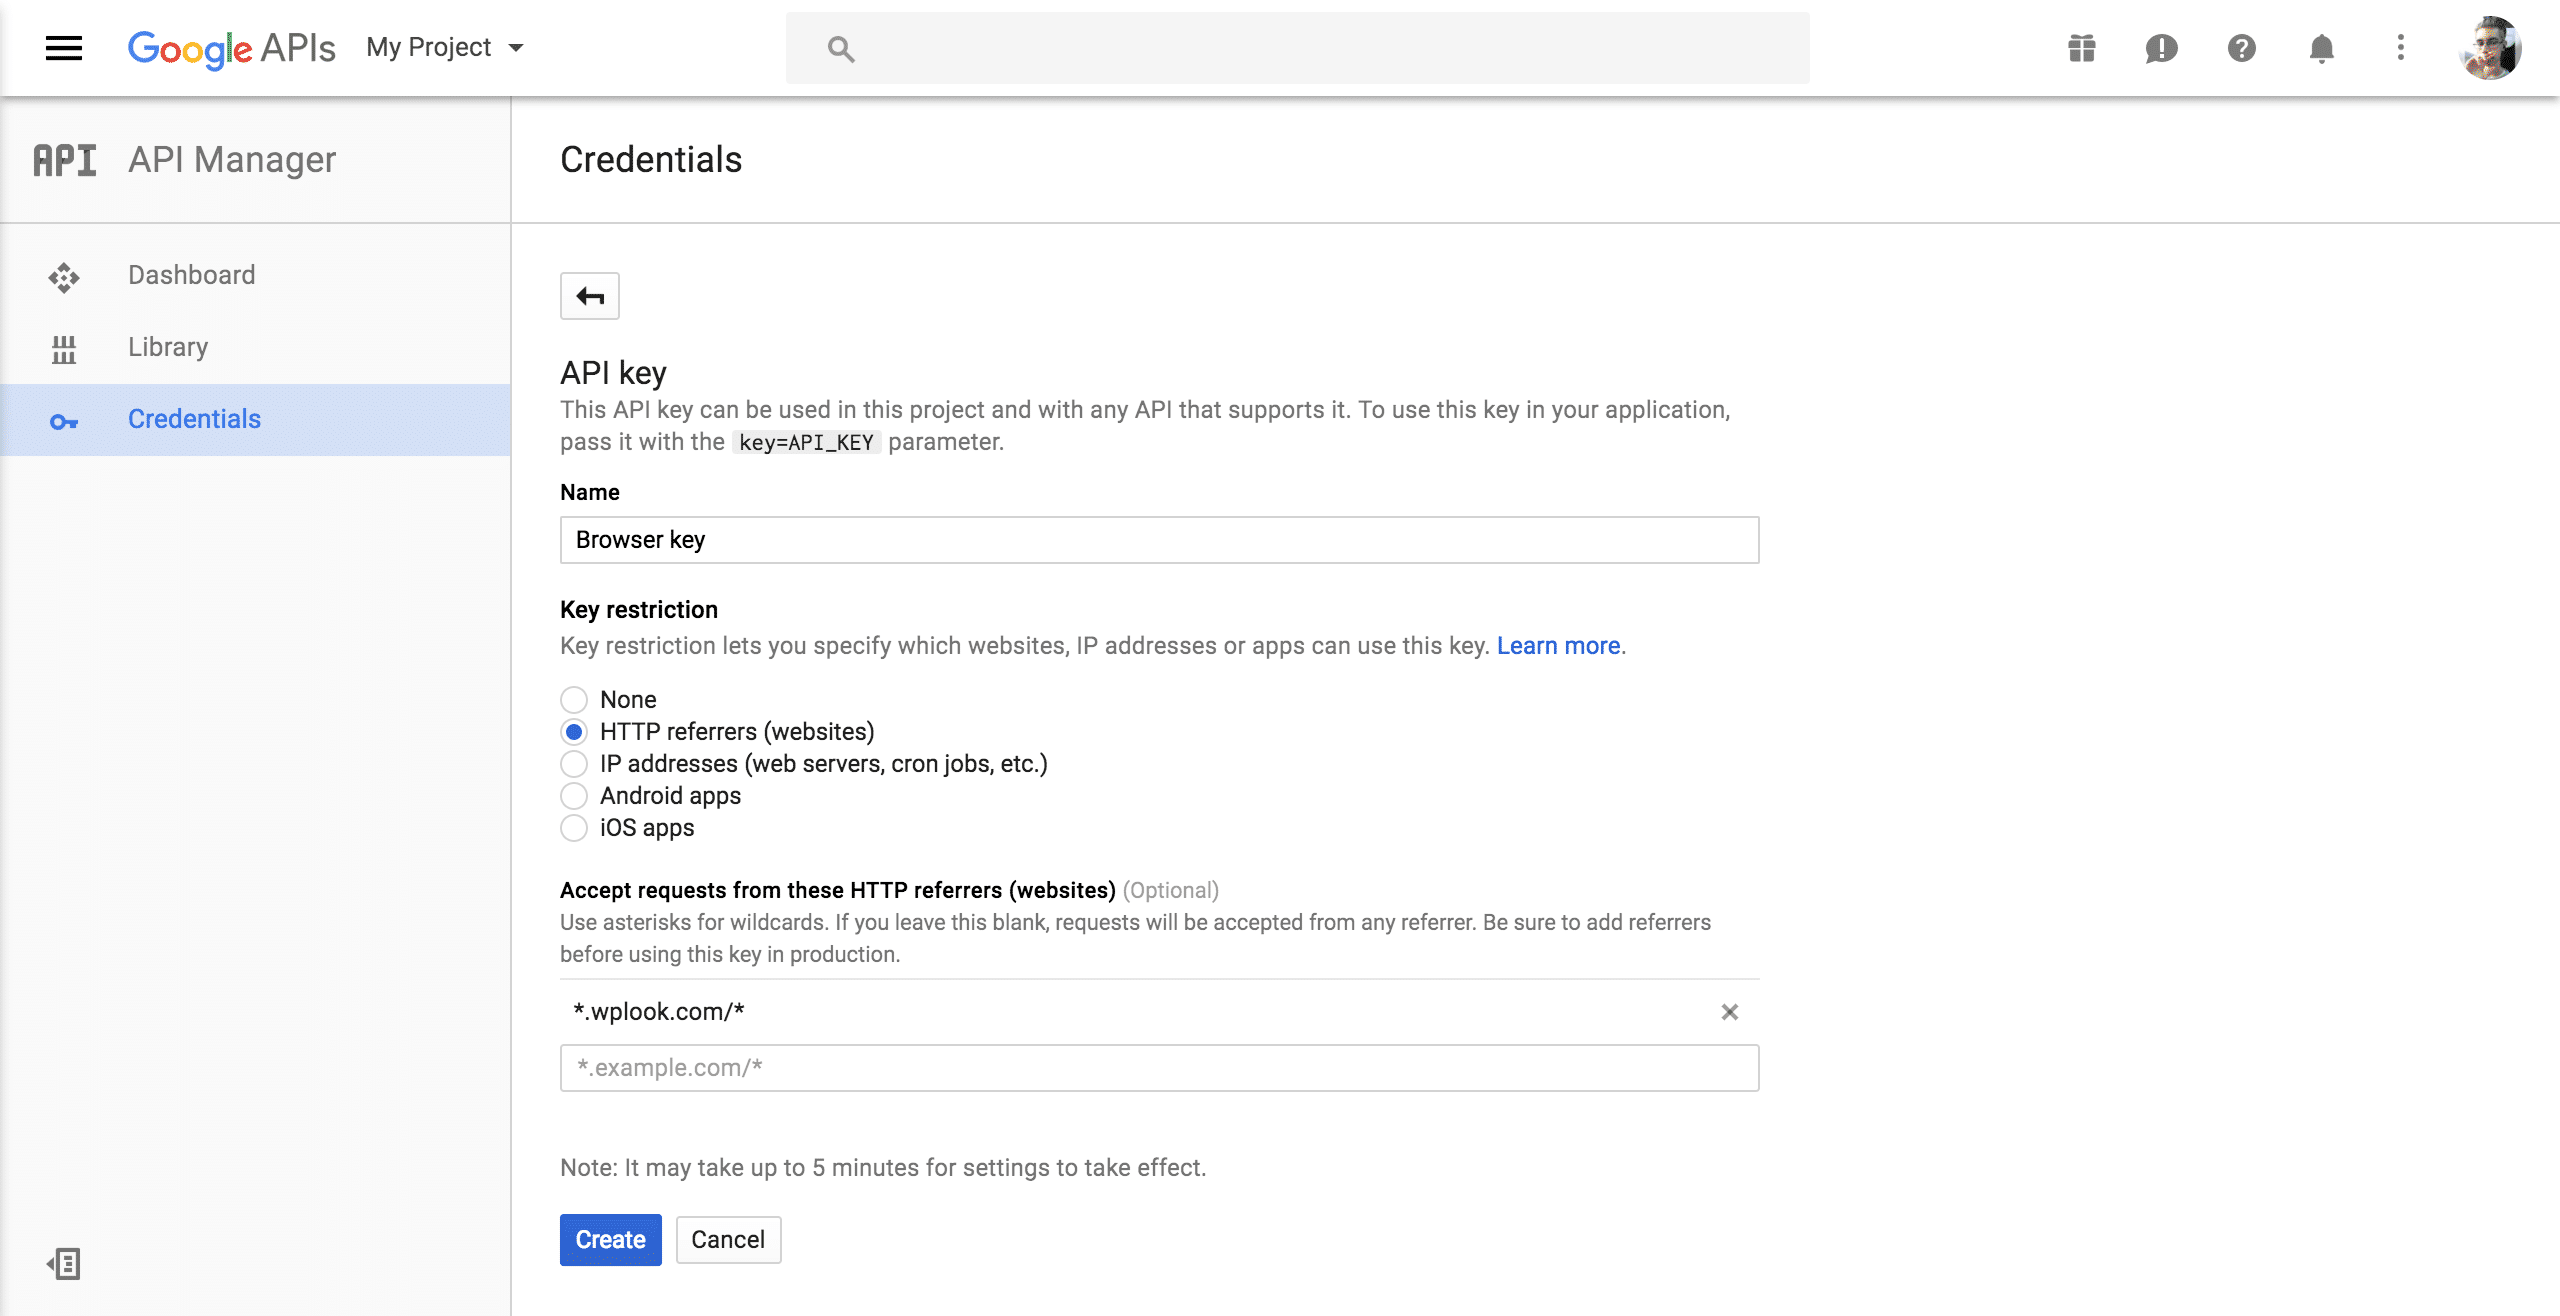Check notifications via the bell icon
This screenshot has width=2560, height=1316.
(2321, 47)
